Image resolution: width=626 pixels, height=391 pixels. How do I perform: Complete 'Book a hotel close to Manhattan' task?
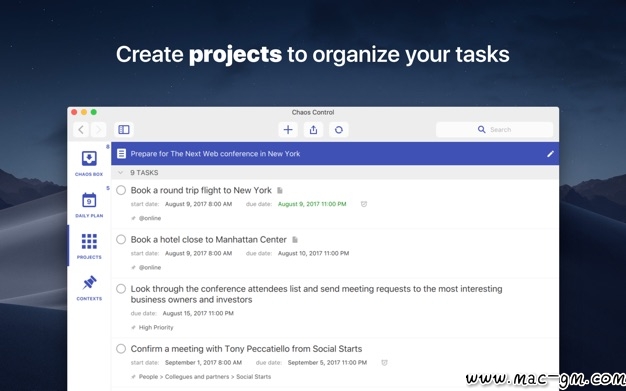tap(121, 239)
